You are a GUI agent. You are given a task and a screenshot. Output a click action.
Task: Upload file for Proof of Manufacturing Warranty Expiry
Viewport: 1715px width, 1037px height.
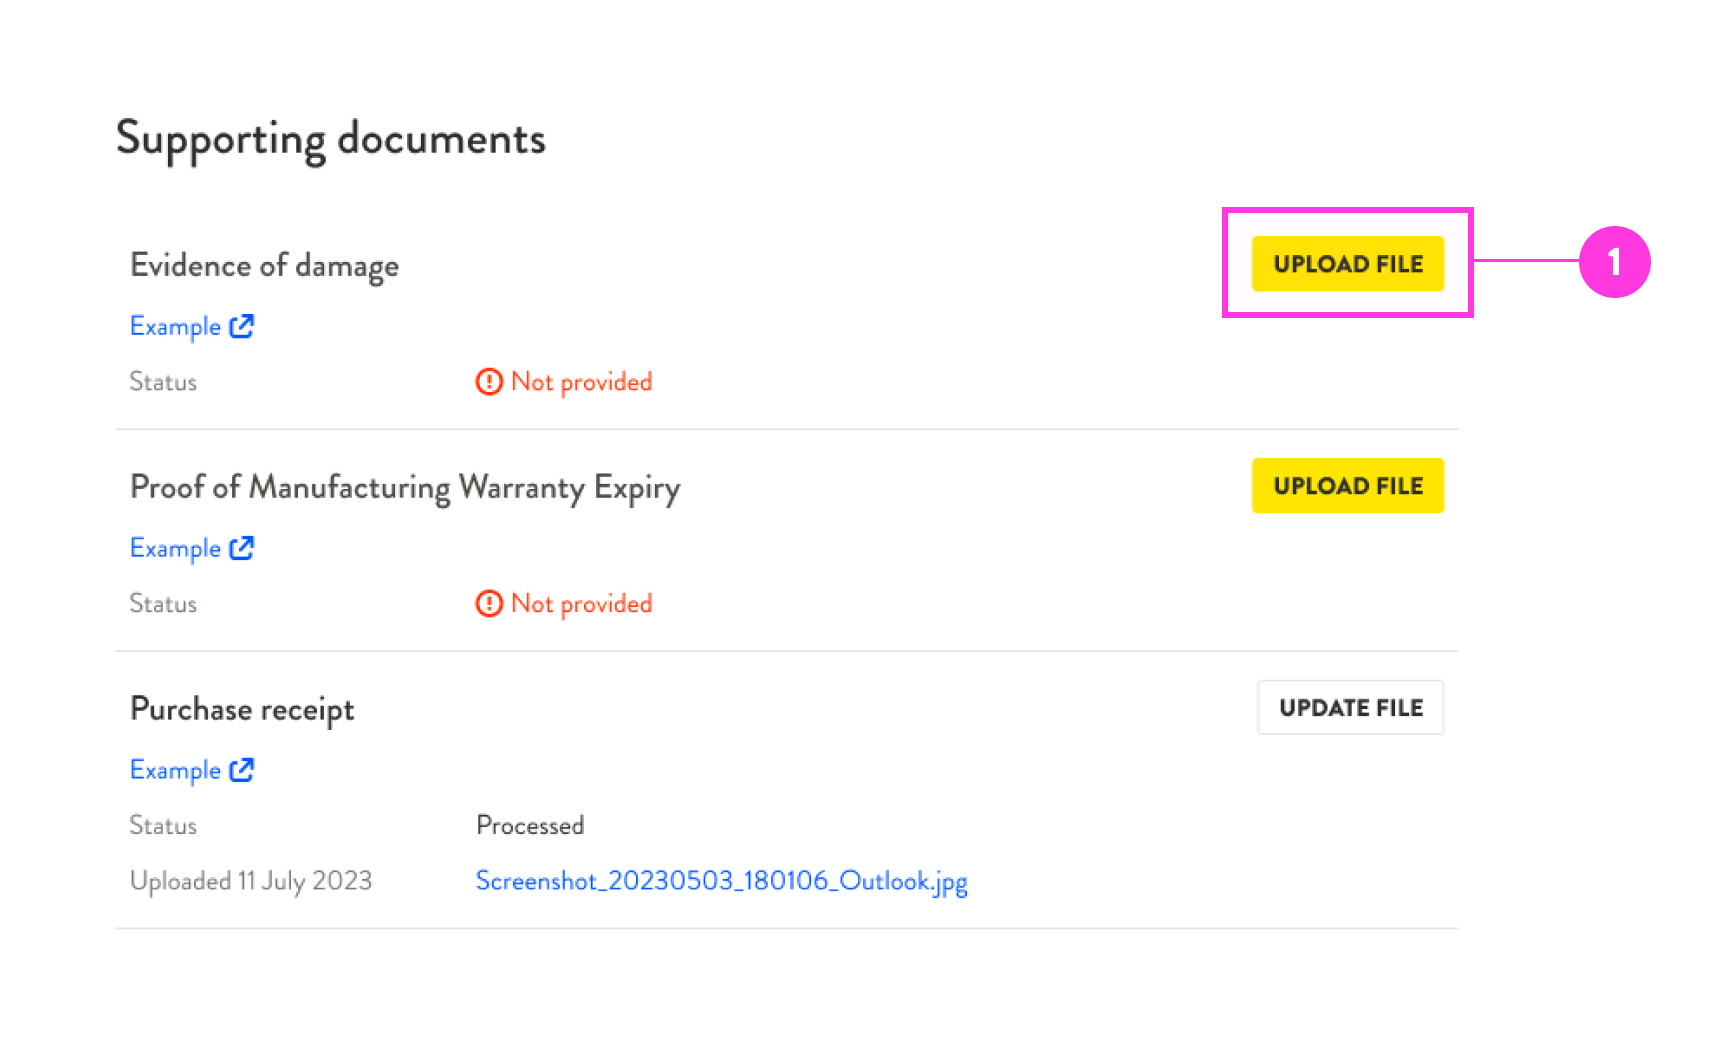click(1347, 486)
